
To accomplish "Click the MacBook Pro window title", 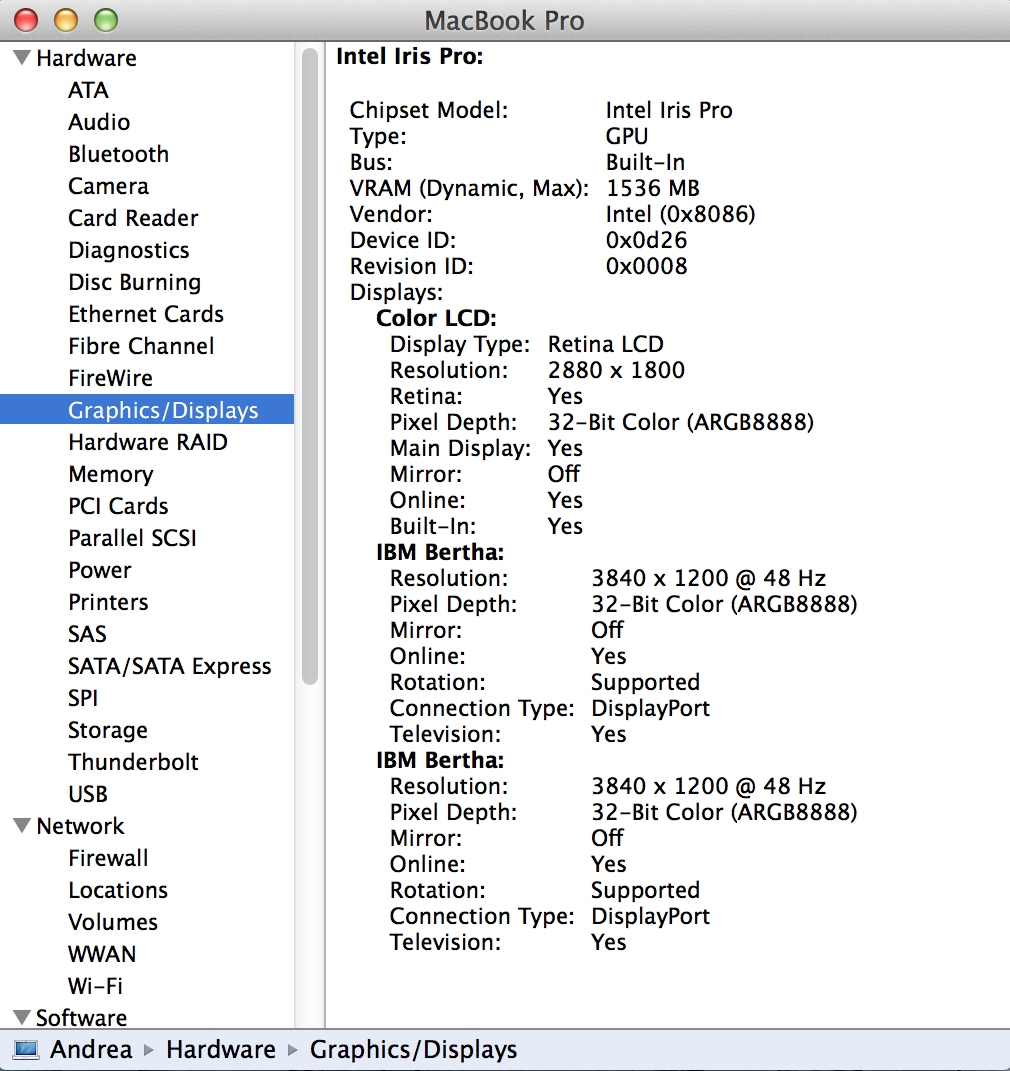I will click(x=505, y=20).
